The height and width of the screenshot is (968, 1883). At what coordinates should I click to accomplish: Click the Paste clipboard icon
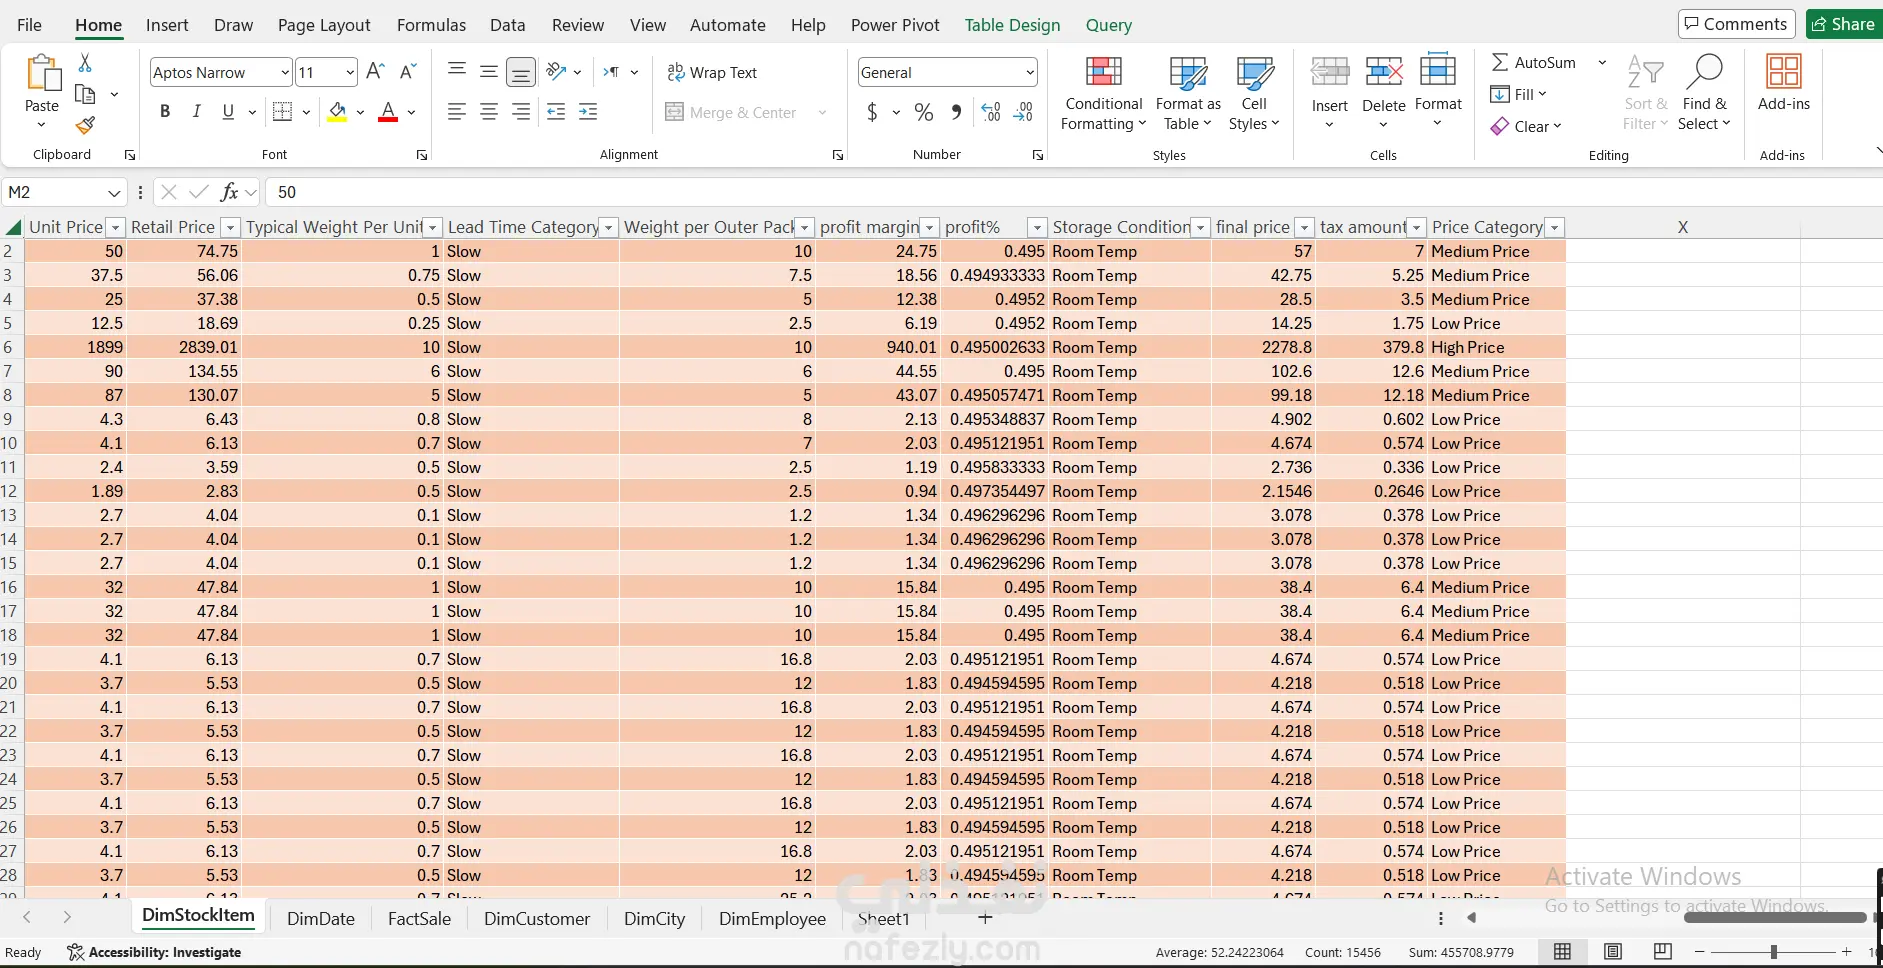42,74
